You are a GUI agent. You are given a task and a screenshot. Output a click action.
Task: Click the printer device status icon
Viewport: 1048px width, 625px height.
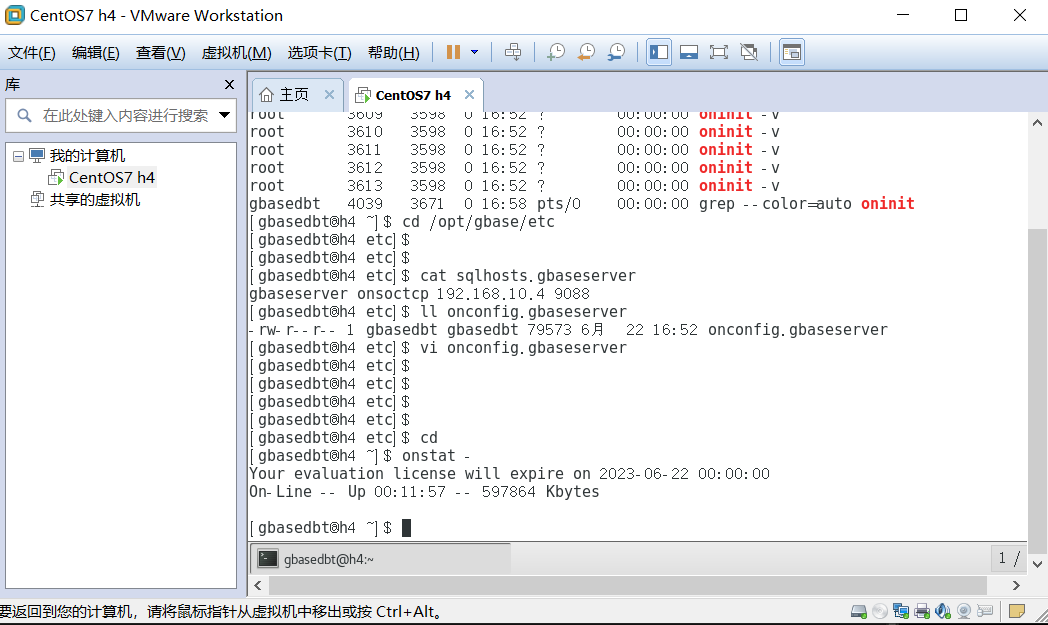922,611
